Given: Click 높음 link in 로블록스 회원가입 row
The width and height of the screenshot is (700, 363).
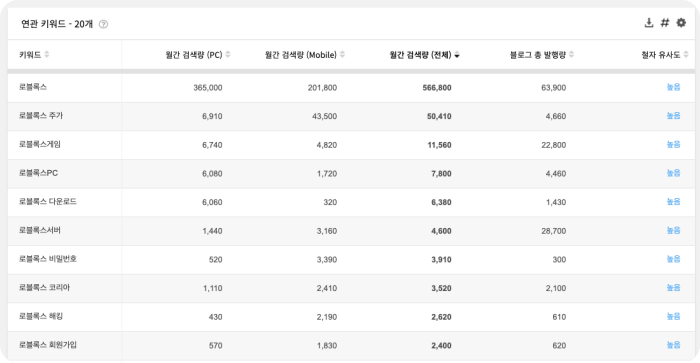Looking at the screenshot, I should point(673,345).
